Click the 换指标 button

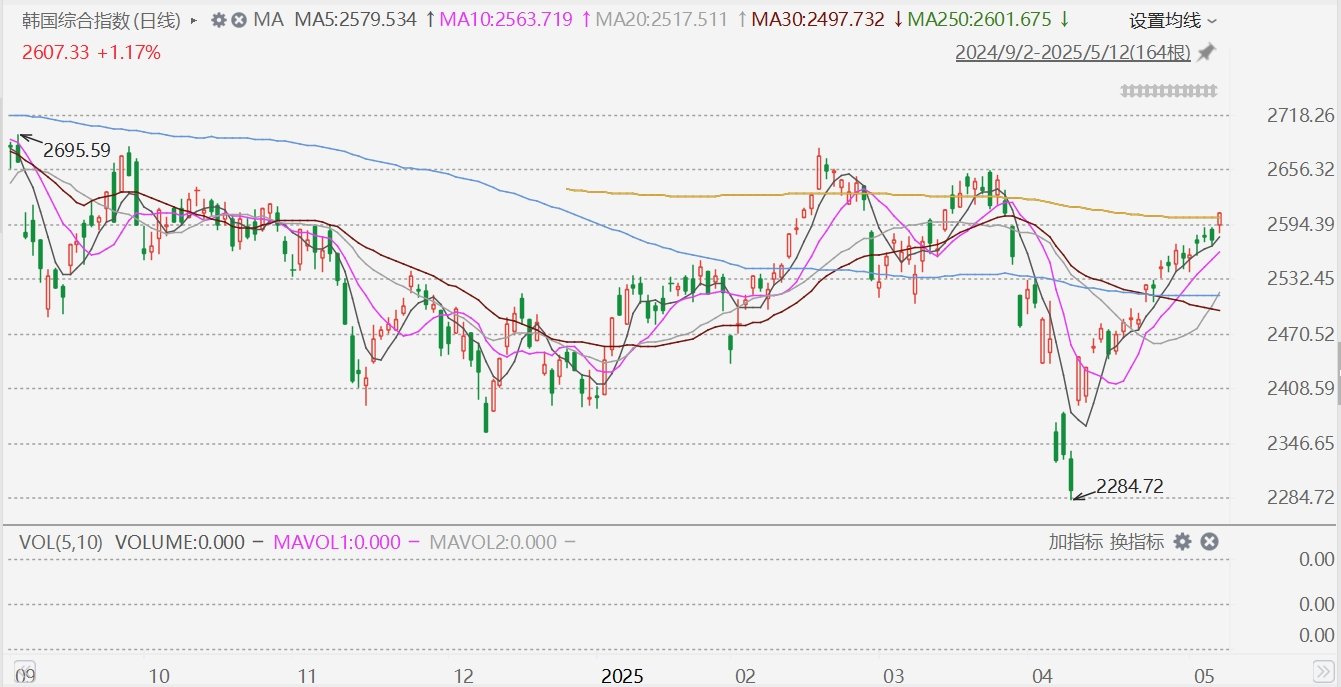1137,542
